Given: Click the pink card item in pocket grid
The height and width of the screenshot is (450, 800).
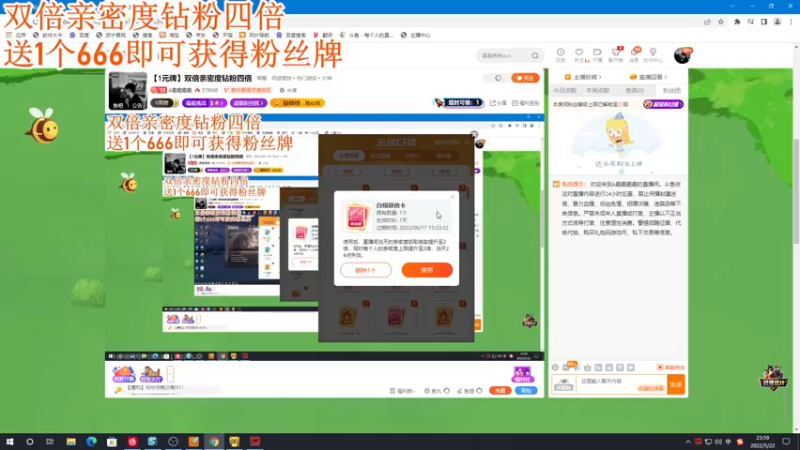Looking at the screenshot, I should (395, 317).
